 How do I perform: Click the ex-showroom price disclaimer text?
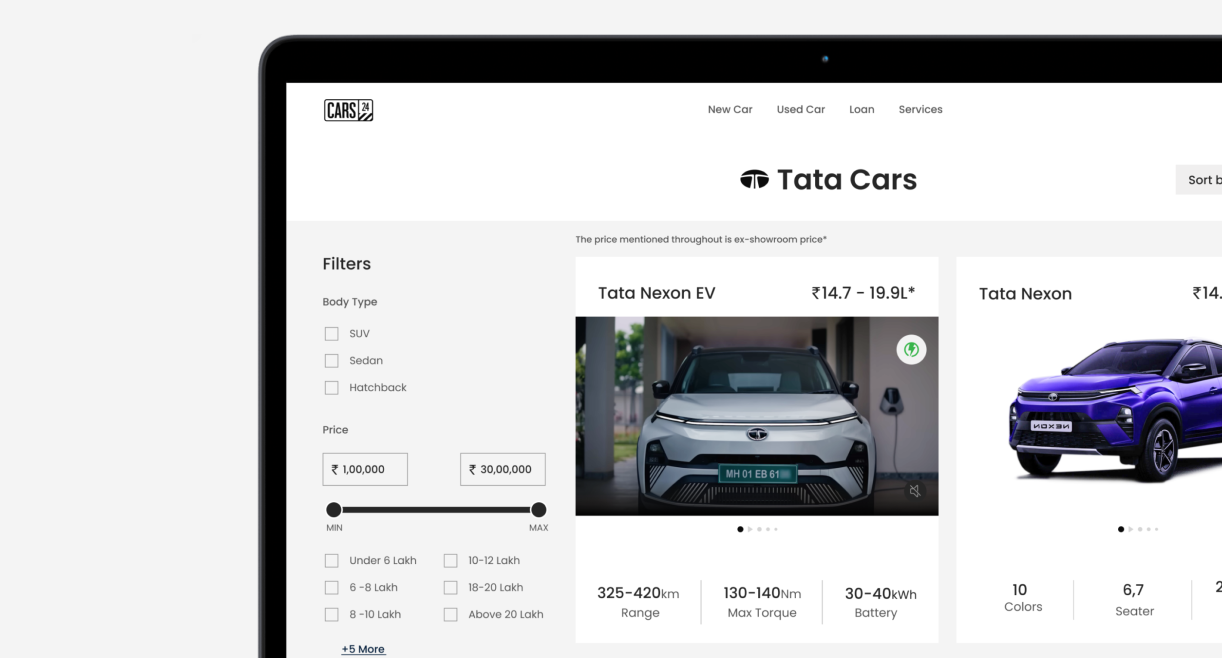click(701, 240)
